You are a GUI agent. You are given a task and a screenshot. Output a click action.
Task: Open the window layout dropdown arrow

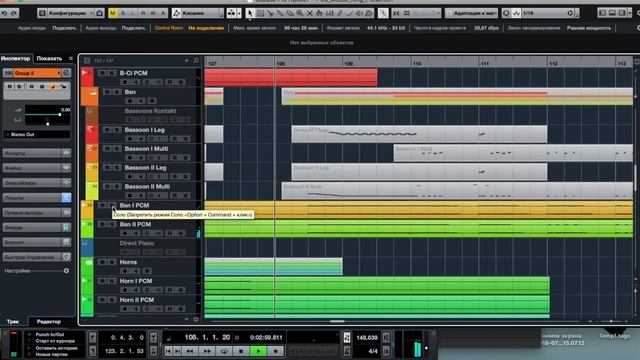[x=630, y=13]
